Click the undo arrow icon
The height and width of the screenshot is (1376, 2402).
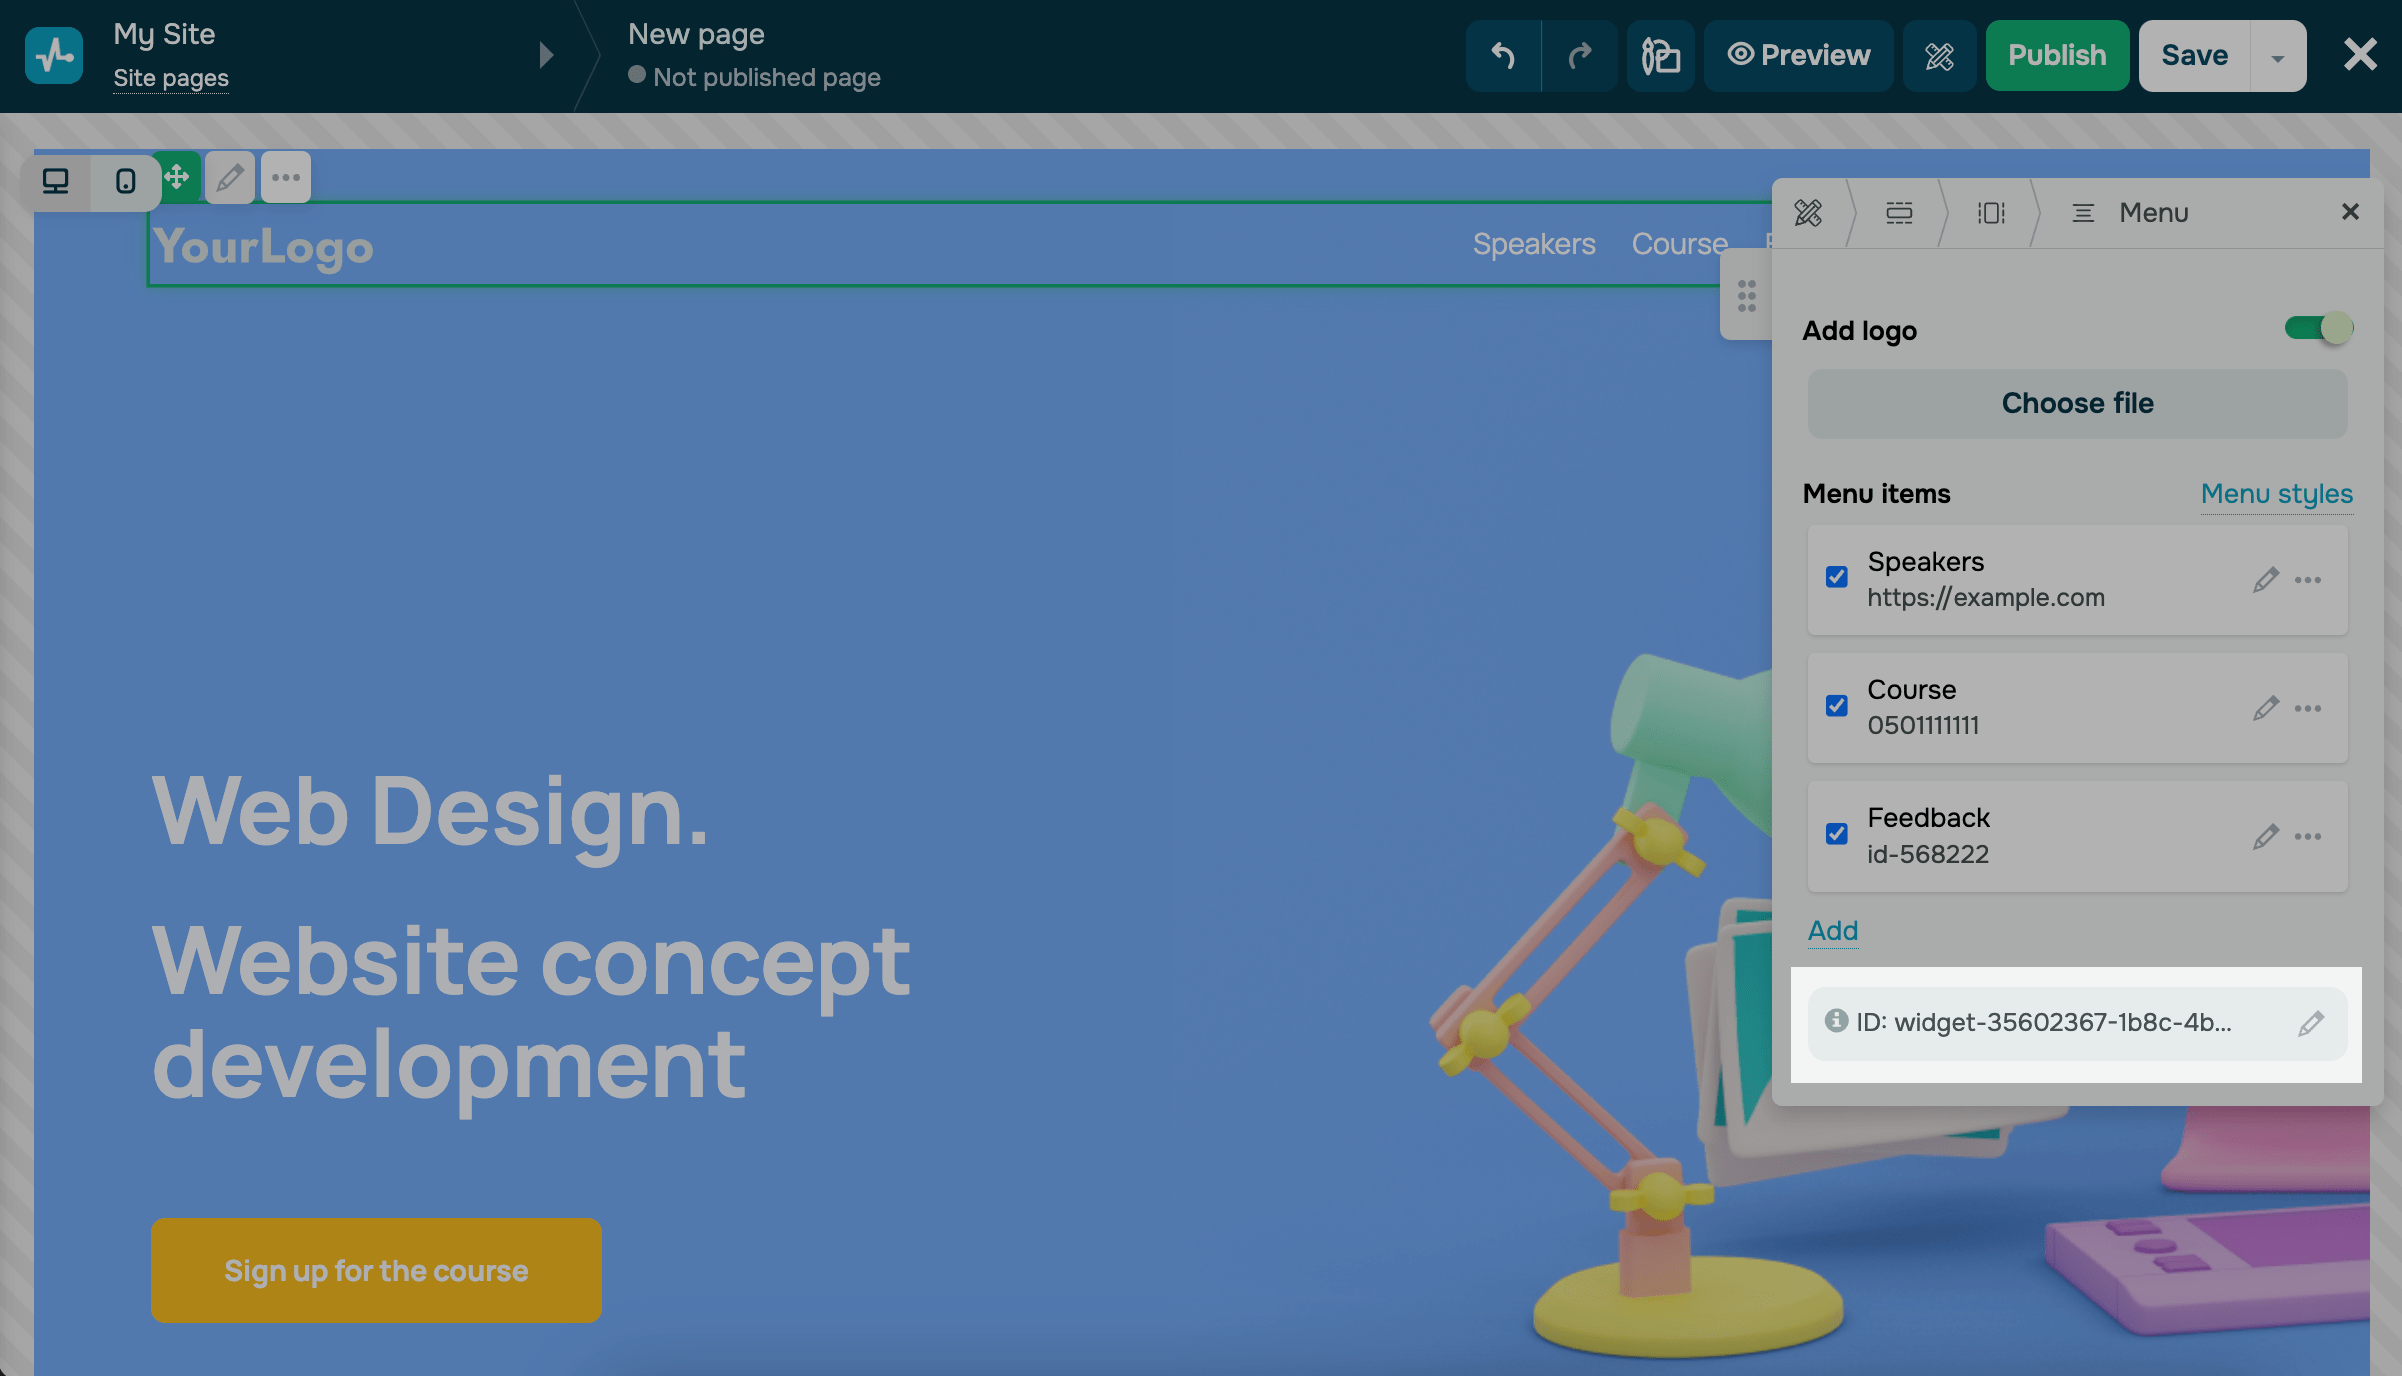(1503, 55)
